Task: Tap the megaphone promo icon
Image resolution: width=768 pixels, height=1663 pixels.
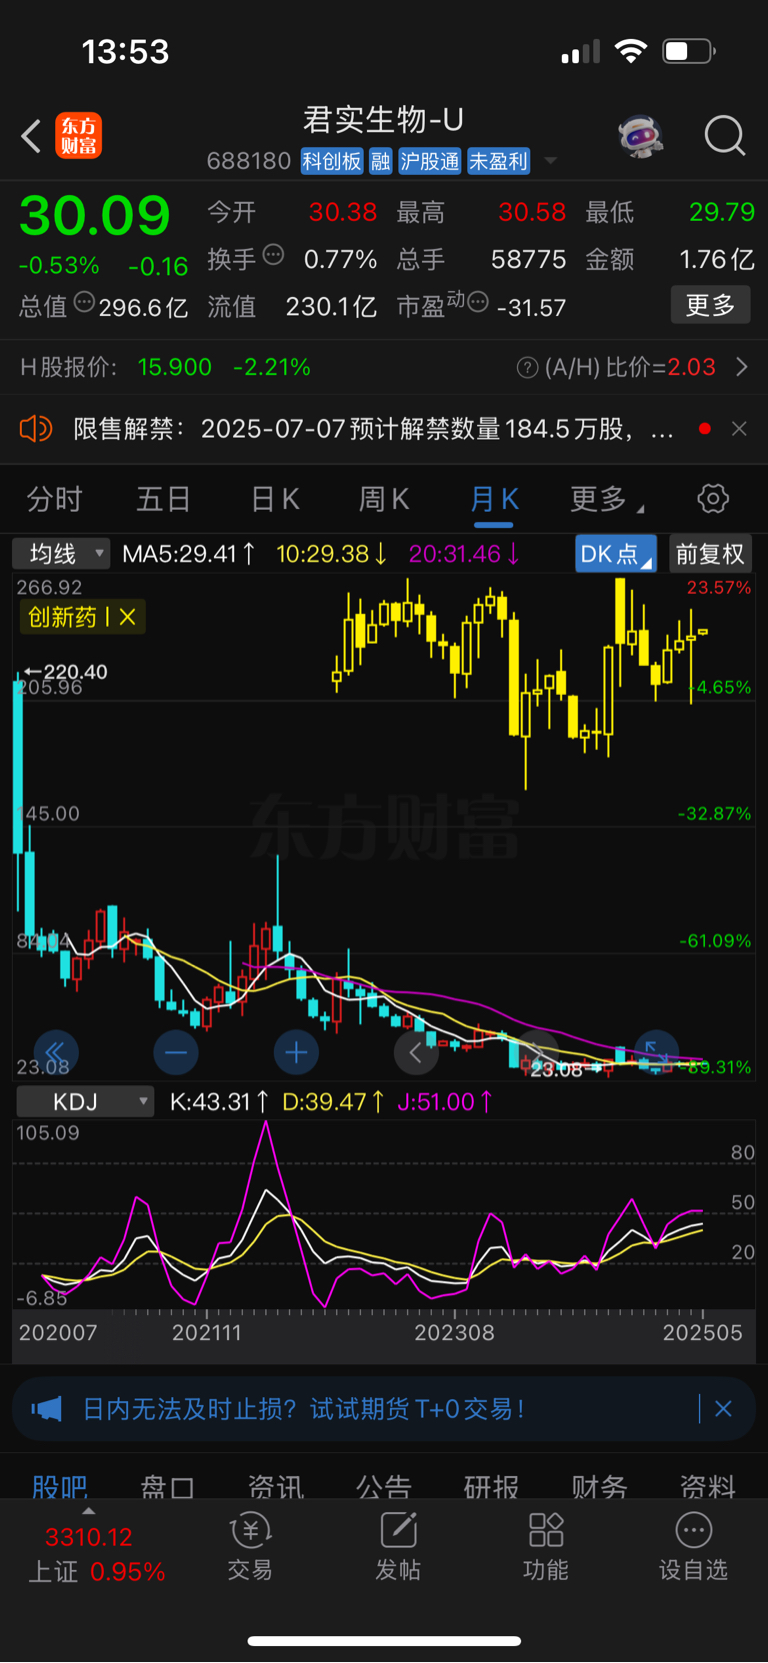Action: 47,1409
